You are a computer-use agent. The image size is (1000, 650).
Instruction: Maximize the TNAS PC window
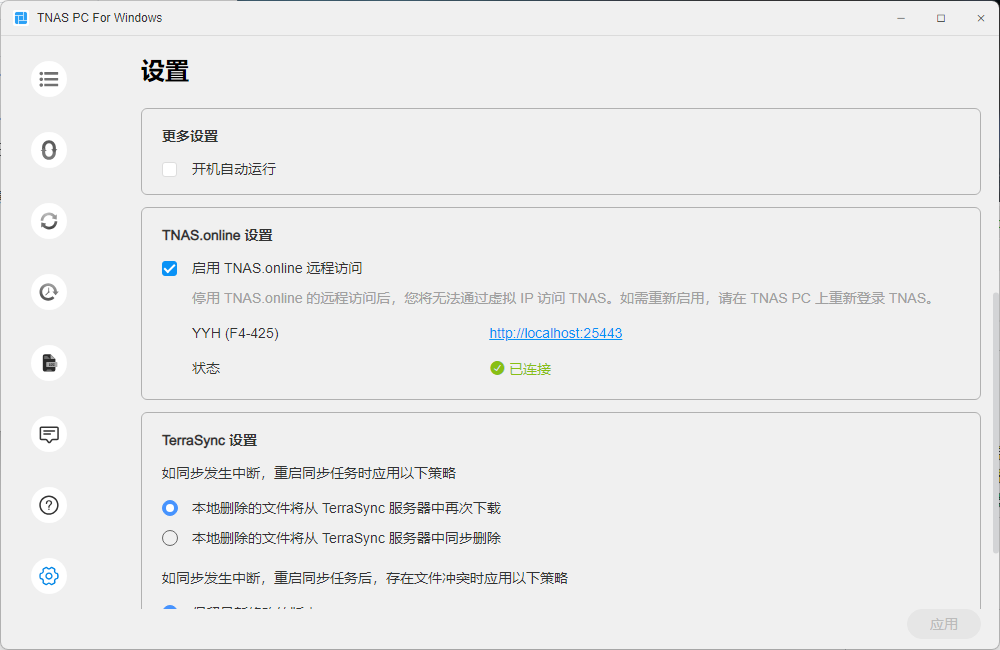(x=941, y=18)
